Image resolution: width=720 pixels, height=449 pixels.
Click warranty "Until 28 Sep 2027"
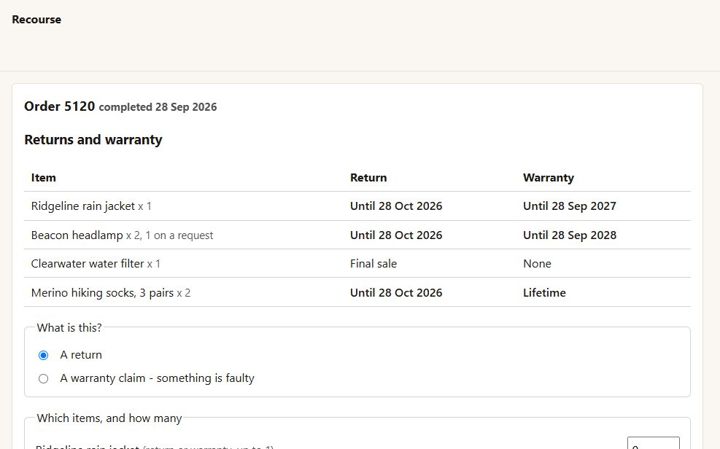[x=569, y=206]
